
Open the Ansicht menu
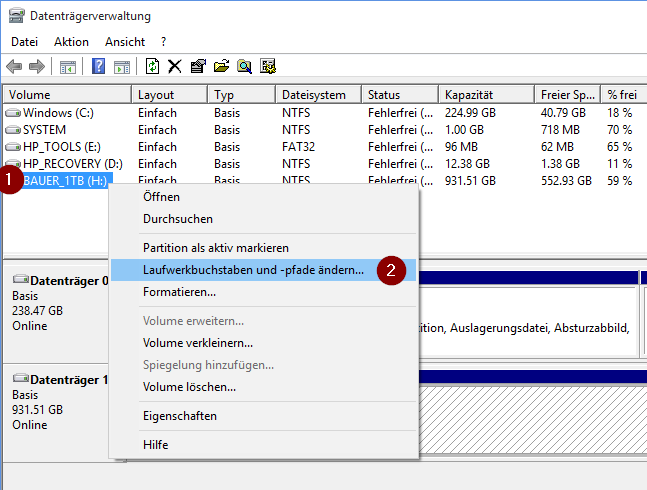coord(125,42)
